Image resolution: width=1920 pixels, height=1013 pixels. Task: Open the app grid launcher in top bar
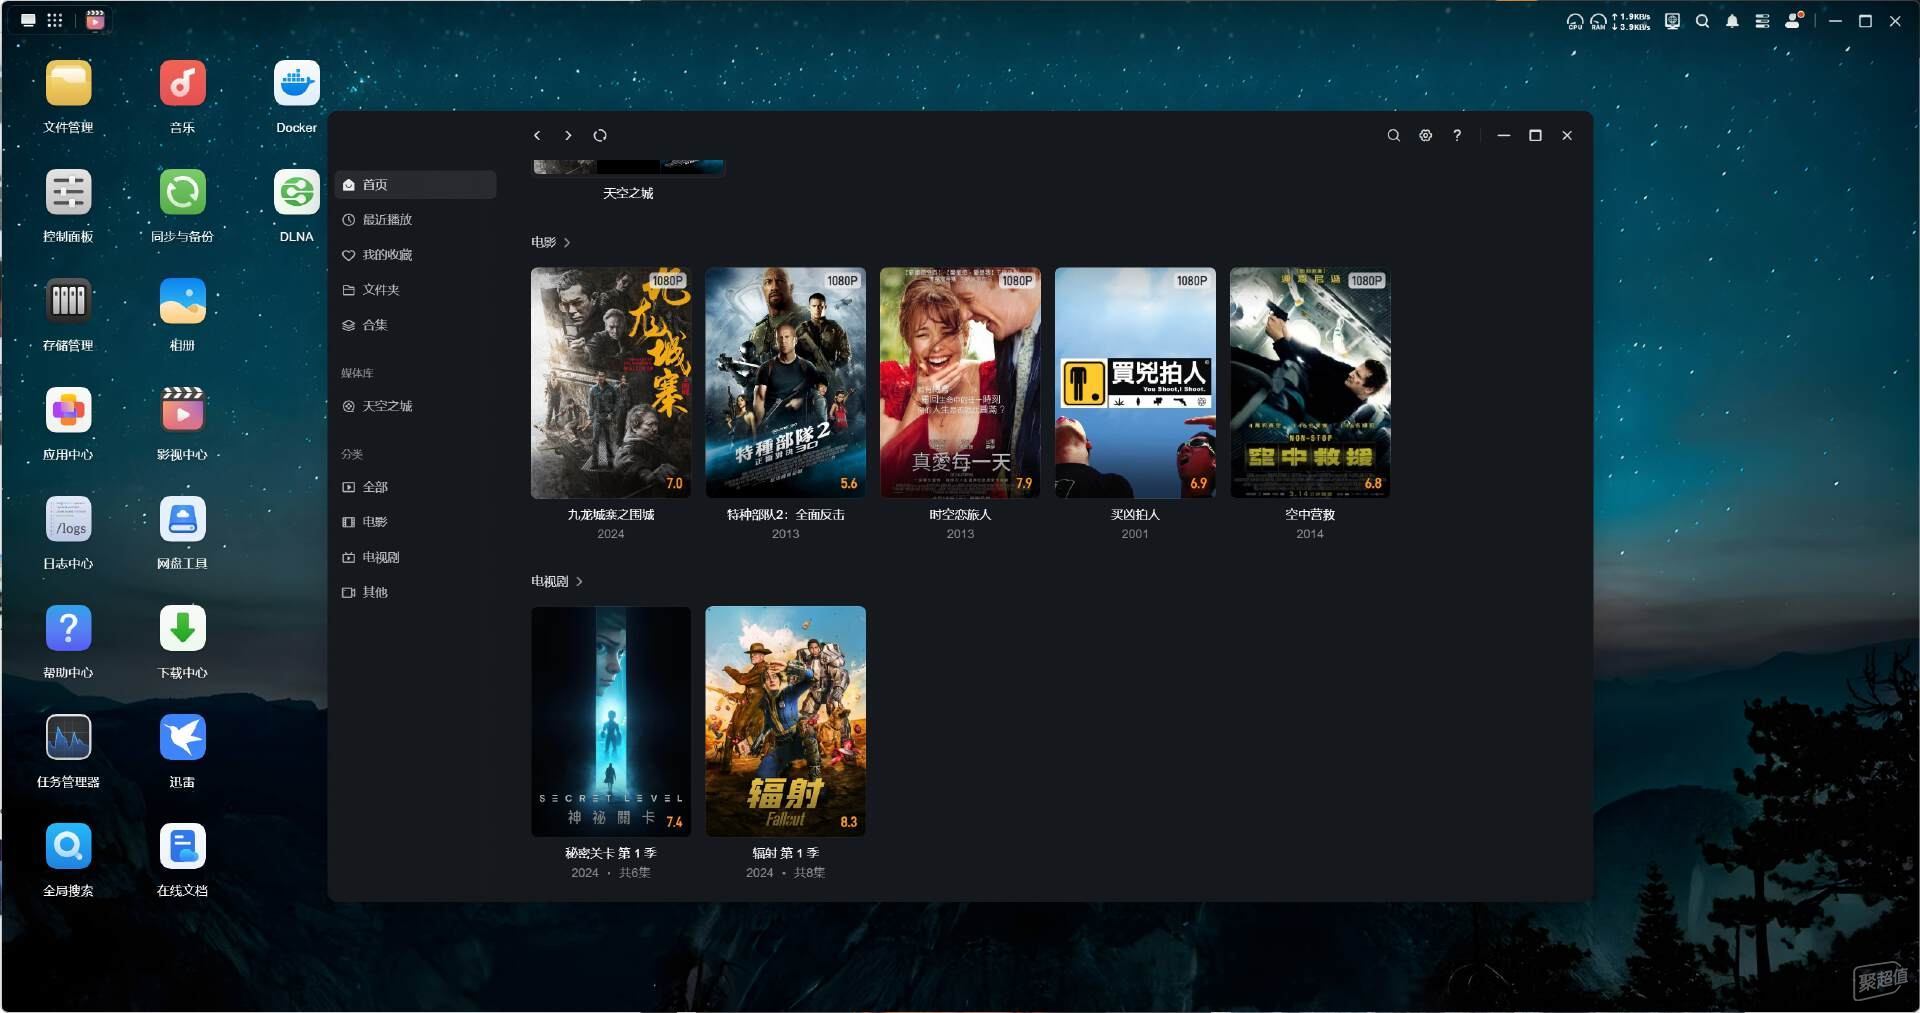[55, 20]
